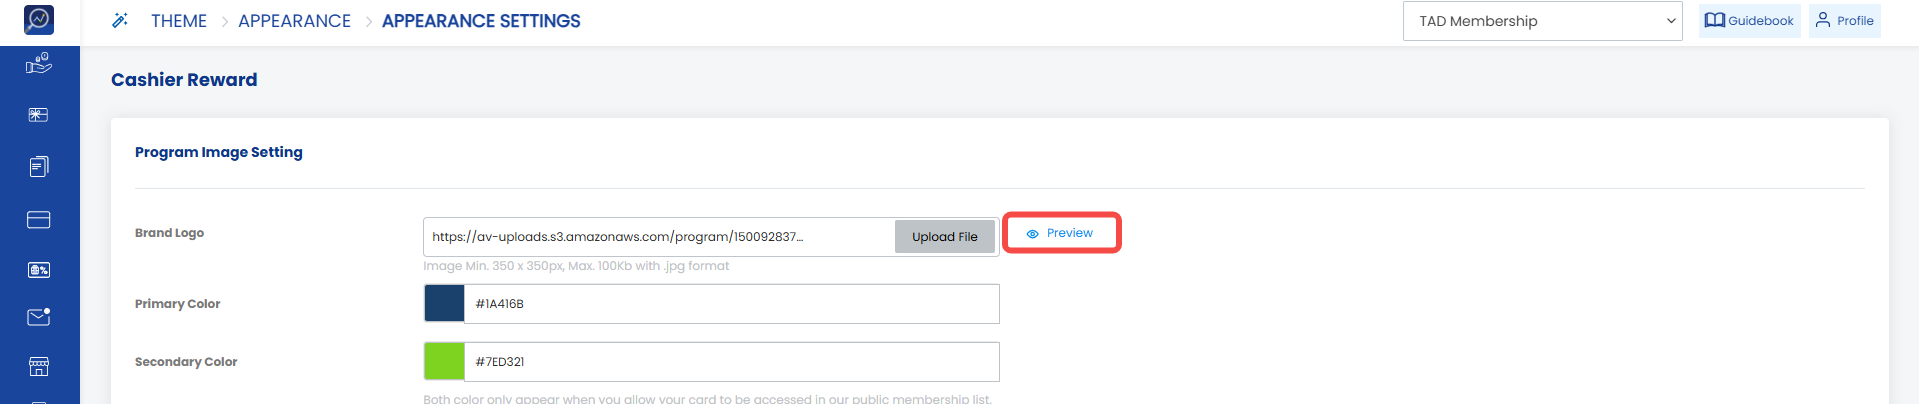
Task: Focus the Primary Color hex input field
Action: pos(732,304)
